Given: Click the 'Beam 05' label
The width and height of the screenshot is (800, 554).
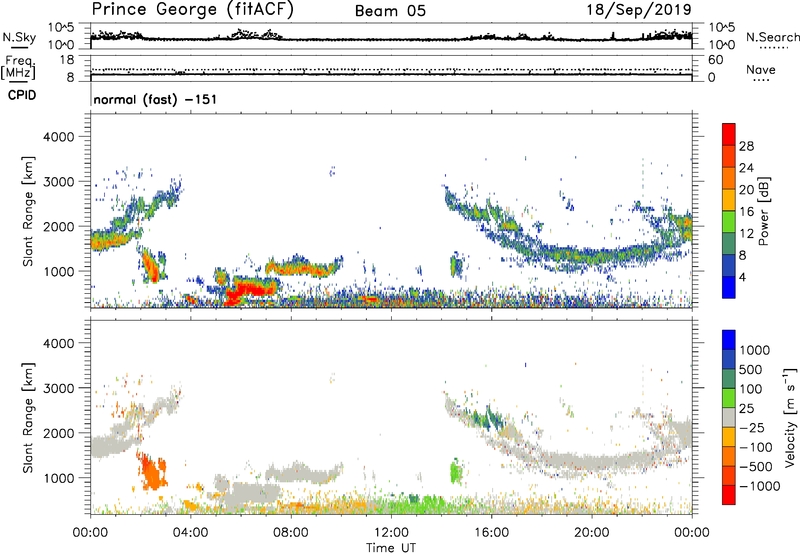Looking at the screenshot, I should click(390, 11).
